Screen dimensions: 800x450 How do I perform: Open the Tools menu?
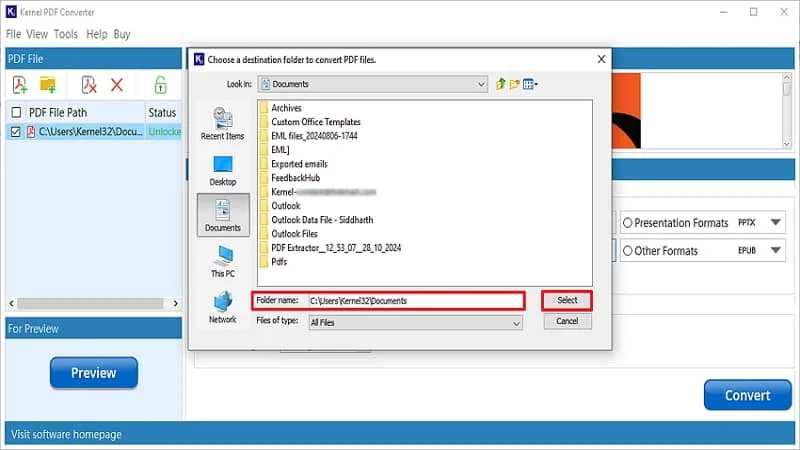(x=66, y=34)
